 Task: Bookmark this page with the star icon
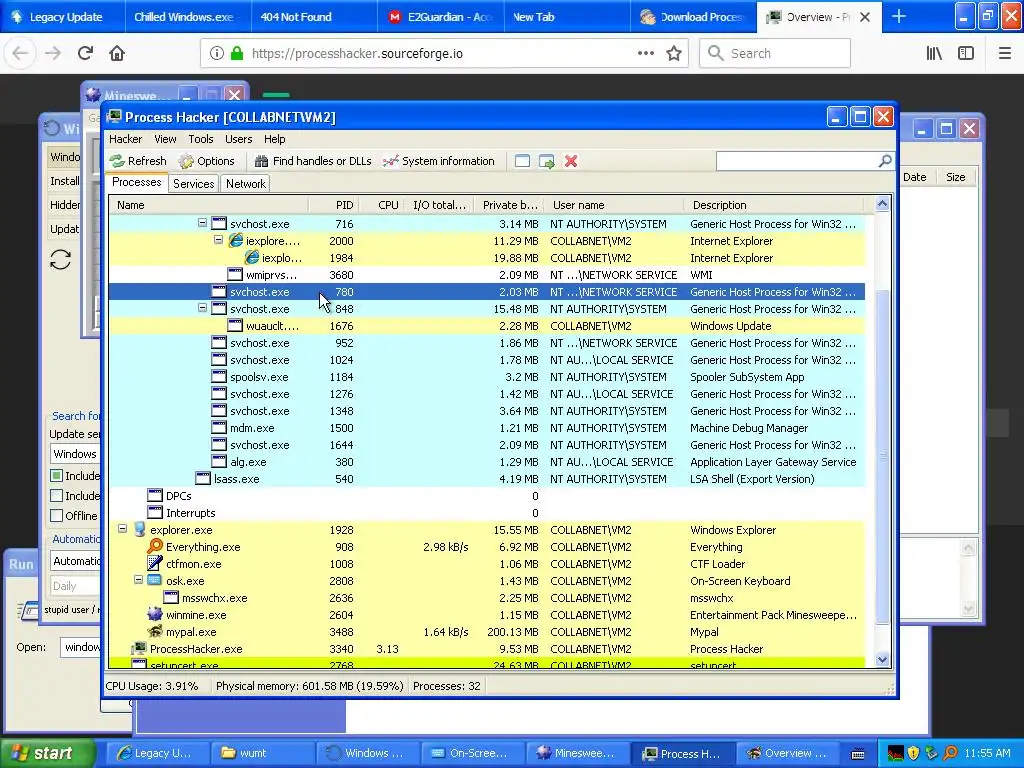click(674, 54)
